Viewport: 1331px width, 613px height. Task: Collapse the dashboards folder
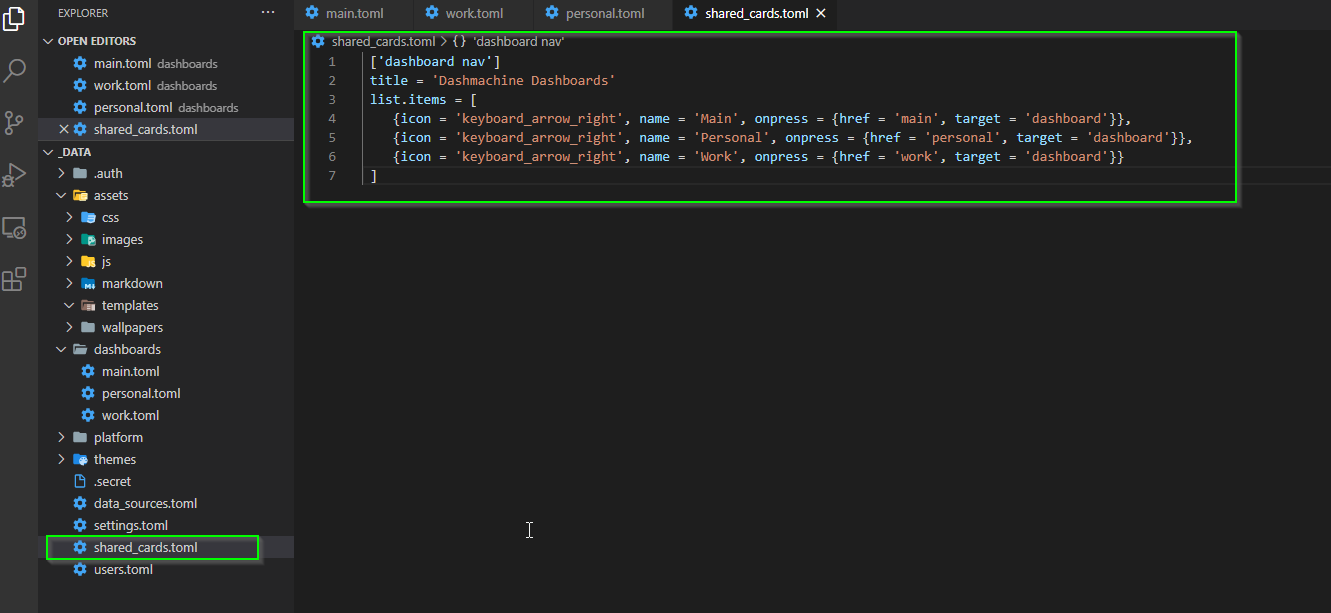coord(62,350)
